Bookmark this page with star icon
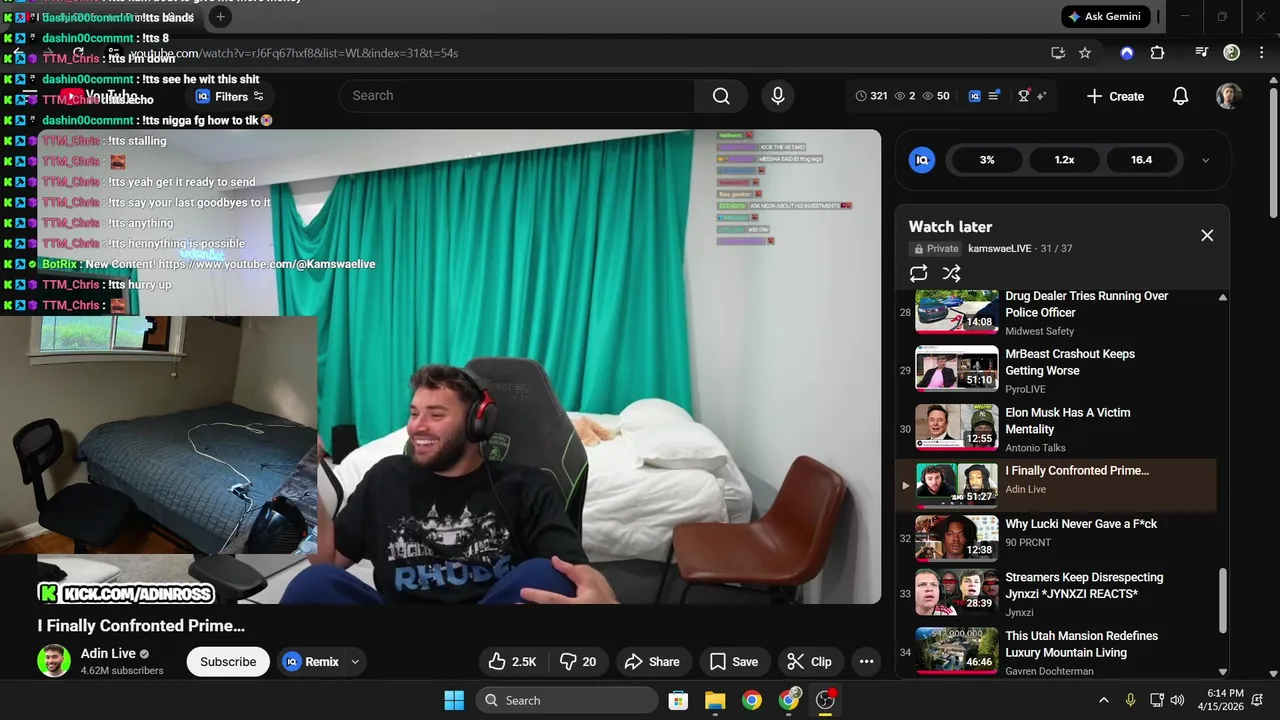This screenshot has width=1280, height=720. point(1085,53)
